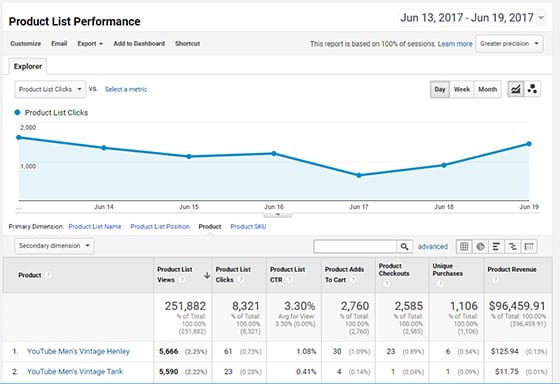Click the Select a metric link
The width and height of the screenshot is (560, 384).
tap(126, 89)
